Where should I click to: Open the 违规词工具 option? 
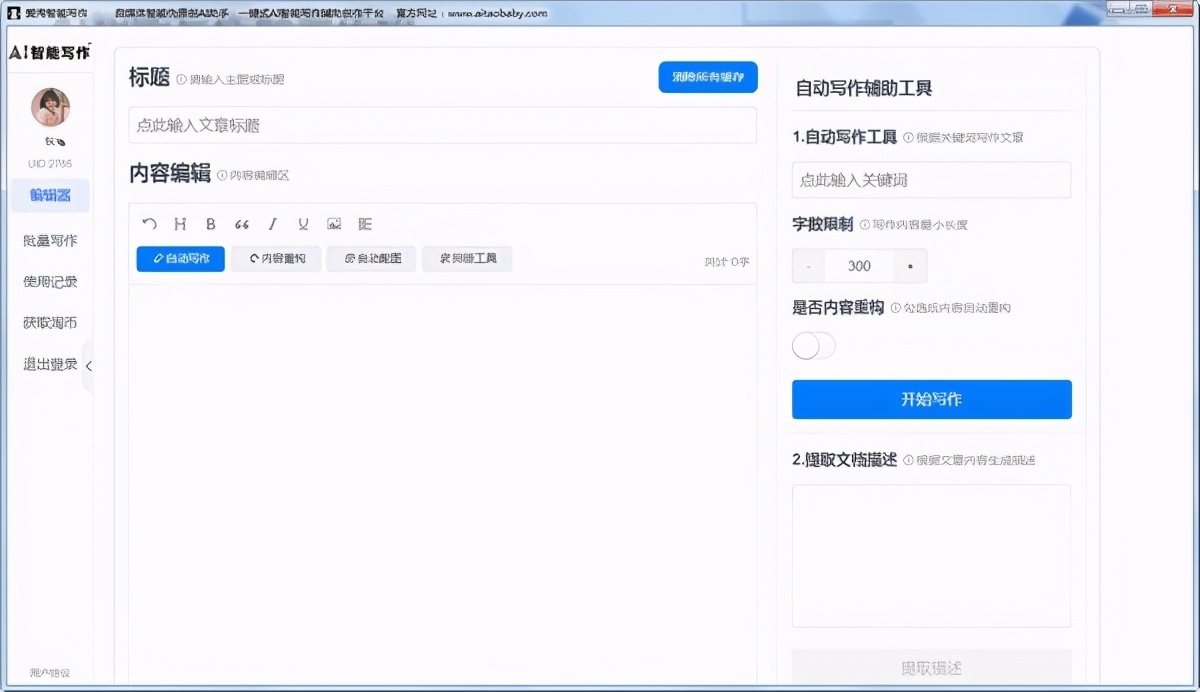tap(467, 258)
